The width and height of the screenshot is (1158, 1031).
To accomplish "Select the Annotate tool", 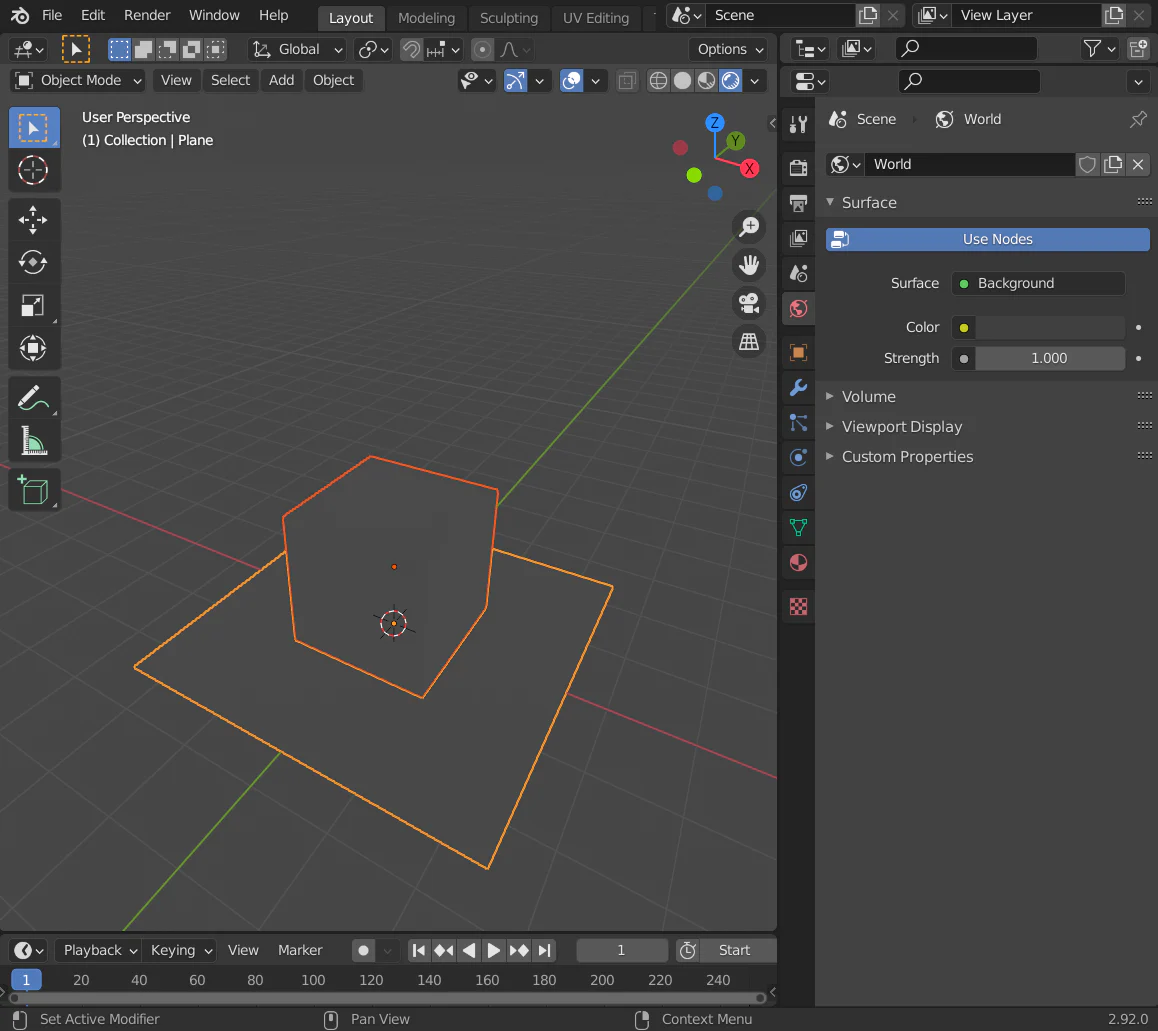I will coord(33,398).
